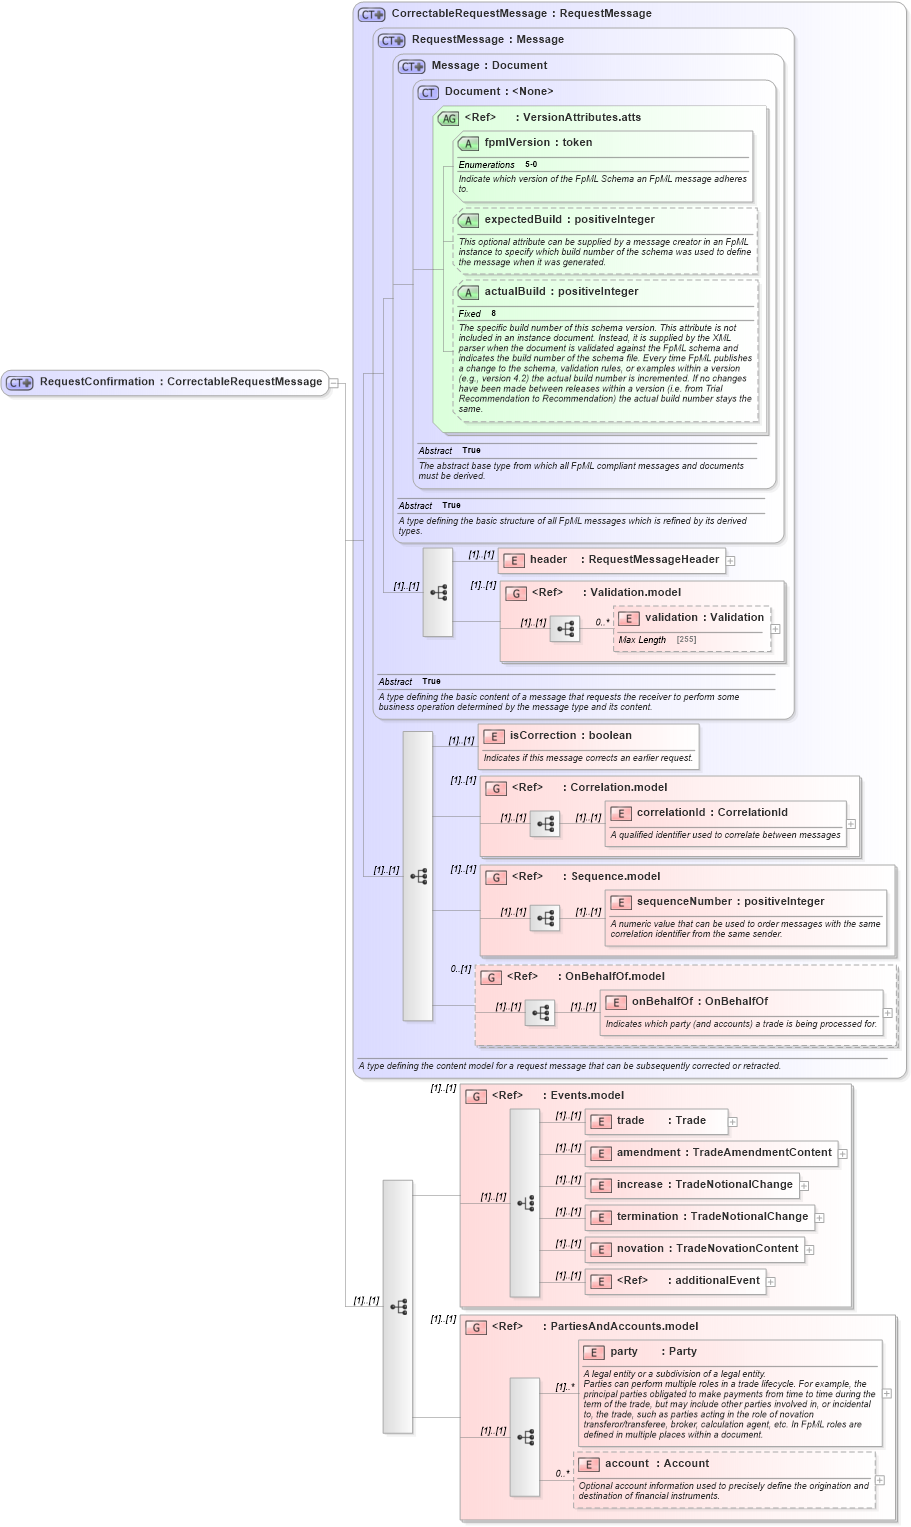This screenshot has width=911, height=1527.
Task: Click the G icon of Correlation.model
Action: tap(496, 789)
